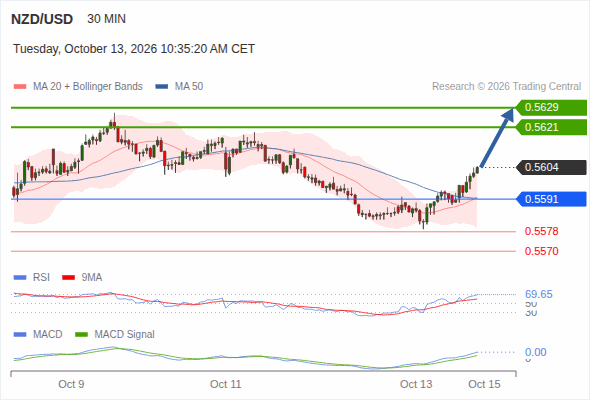Click the 0.5604 current price tag

coord(551,167)
